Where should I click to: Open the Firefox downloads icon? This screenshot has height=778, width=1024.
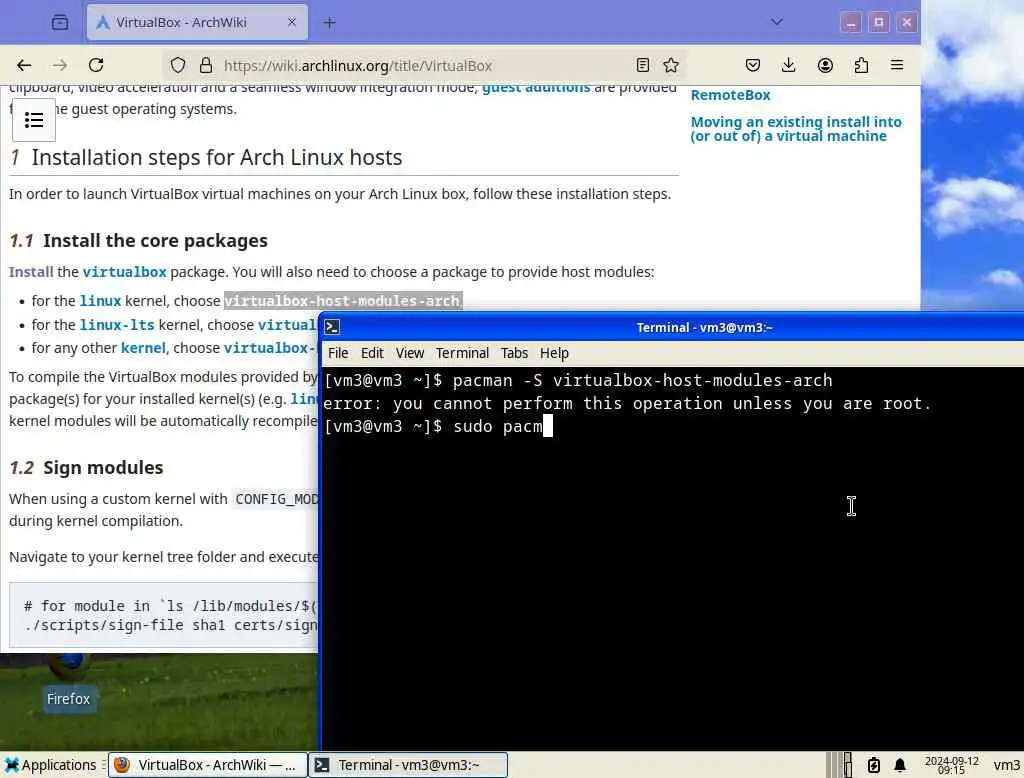[x=788, y=65]
